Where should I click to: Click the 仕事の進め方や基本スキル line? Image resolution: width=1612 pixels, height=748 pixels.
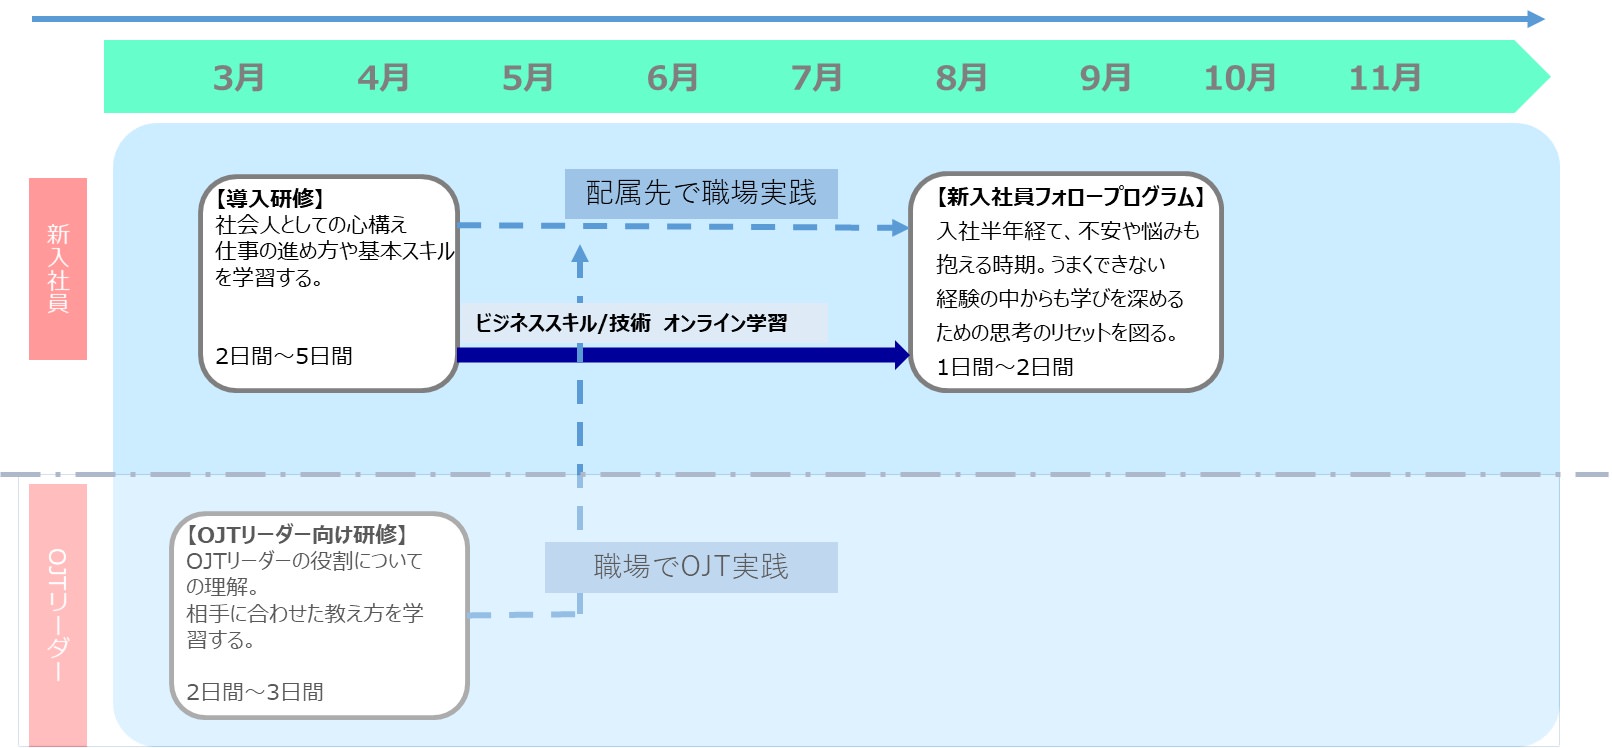[335, 251]
